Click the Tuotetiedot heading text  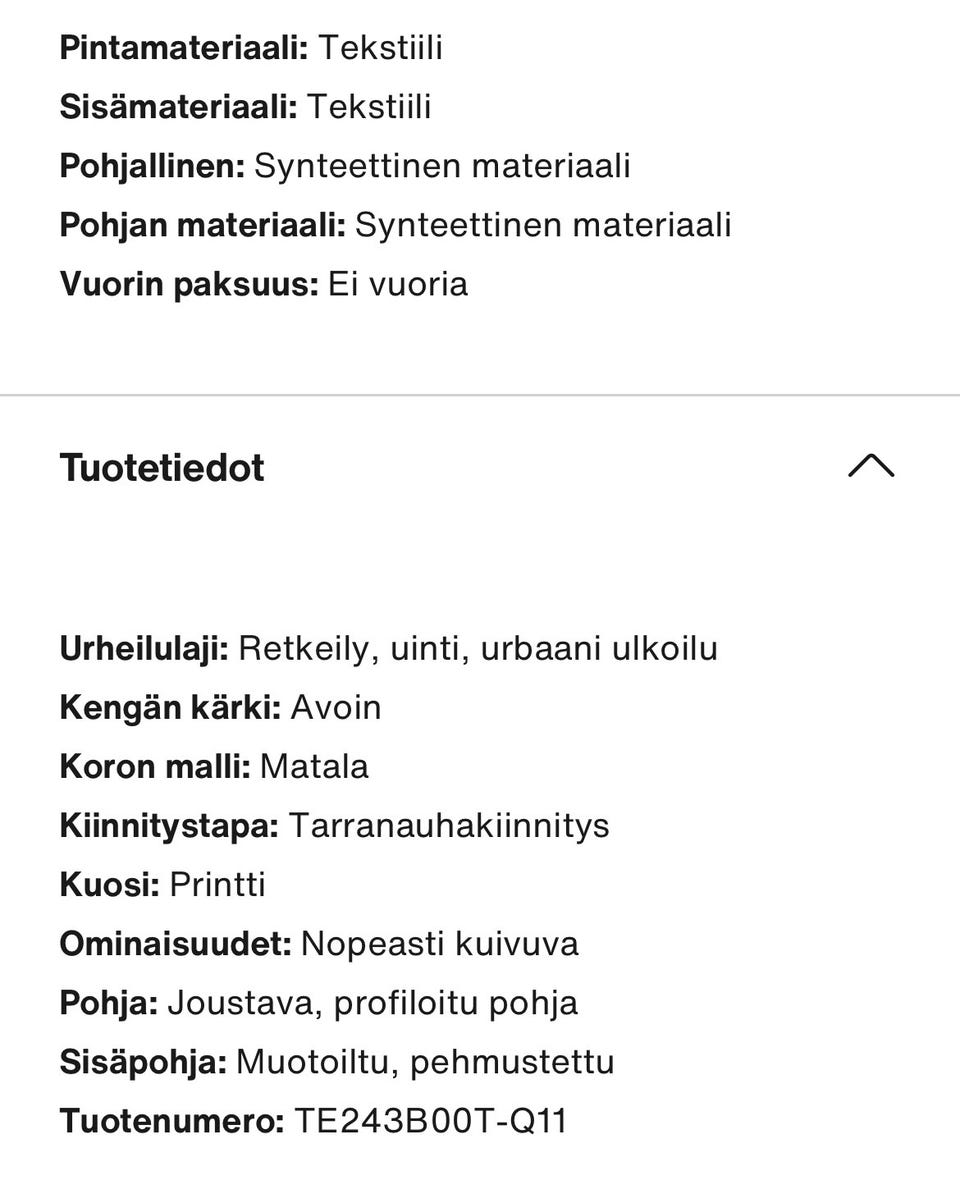[x=162, y=466]
